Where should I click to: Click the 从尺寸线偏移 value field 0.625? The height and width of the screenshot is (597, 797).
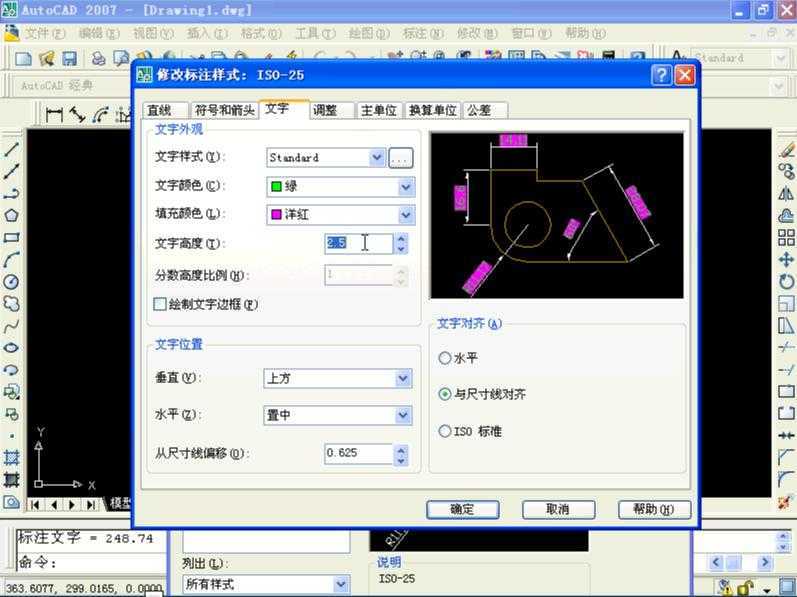tap(358, 453)
